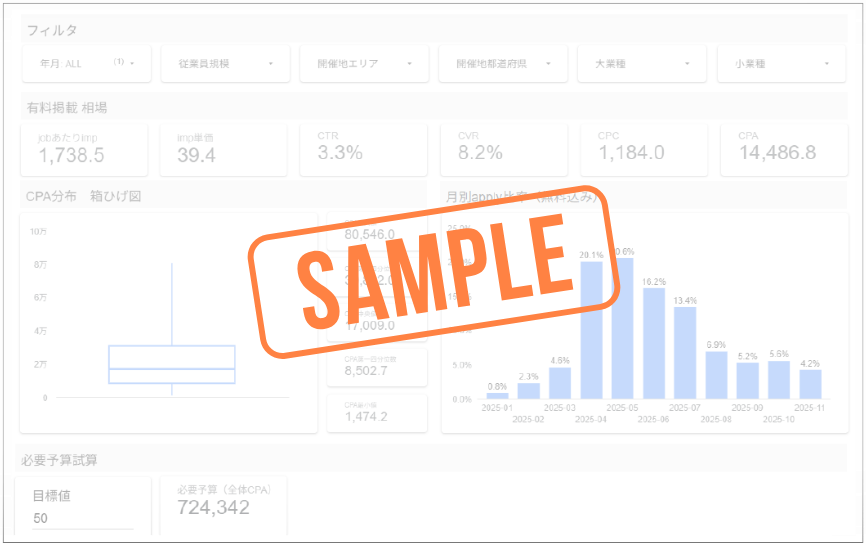Image resolution: width=866 pixels, height=545 pixels.
Task: Click the 目標値 input field showing 50
Action: [82, 518]
